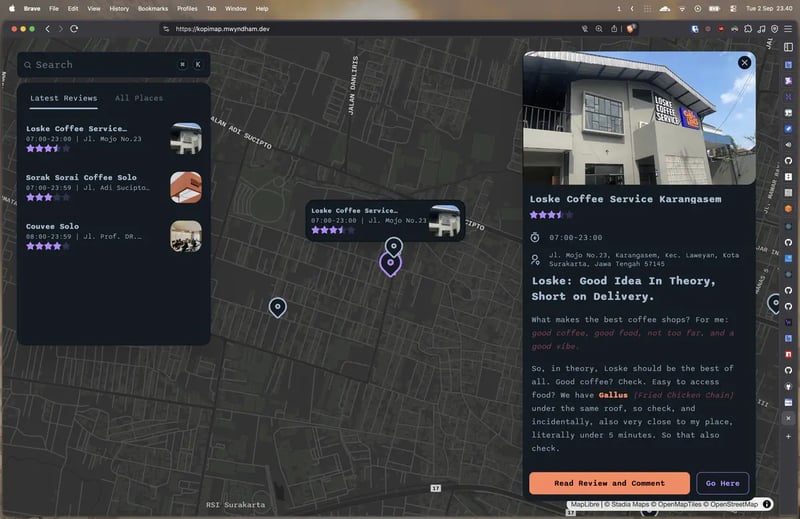Open the OpenStreetMap attribution link
This screenshot has width=800, height=519.
[734, 504]
